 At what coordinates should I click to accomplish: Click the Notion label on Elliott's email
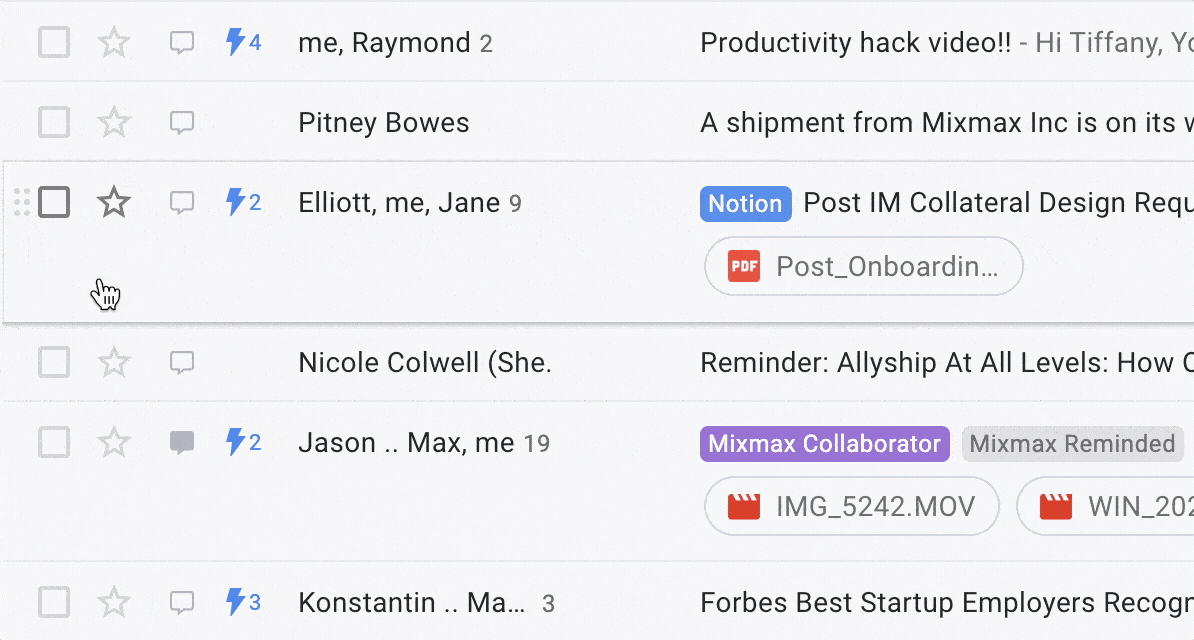tap(745, 203)
